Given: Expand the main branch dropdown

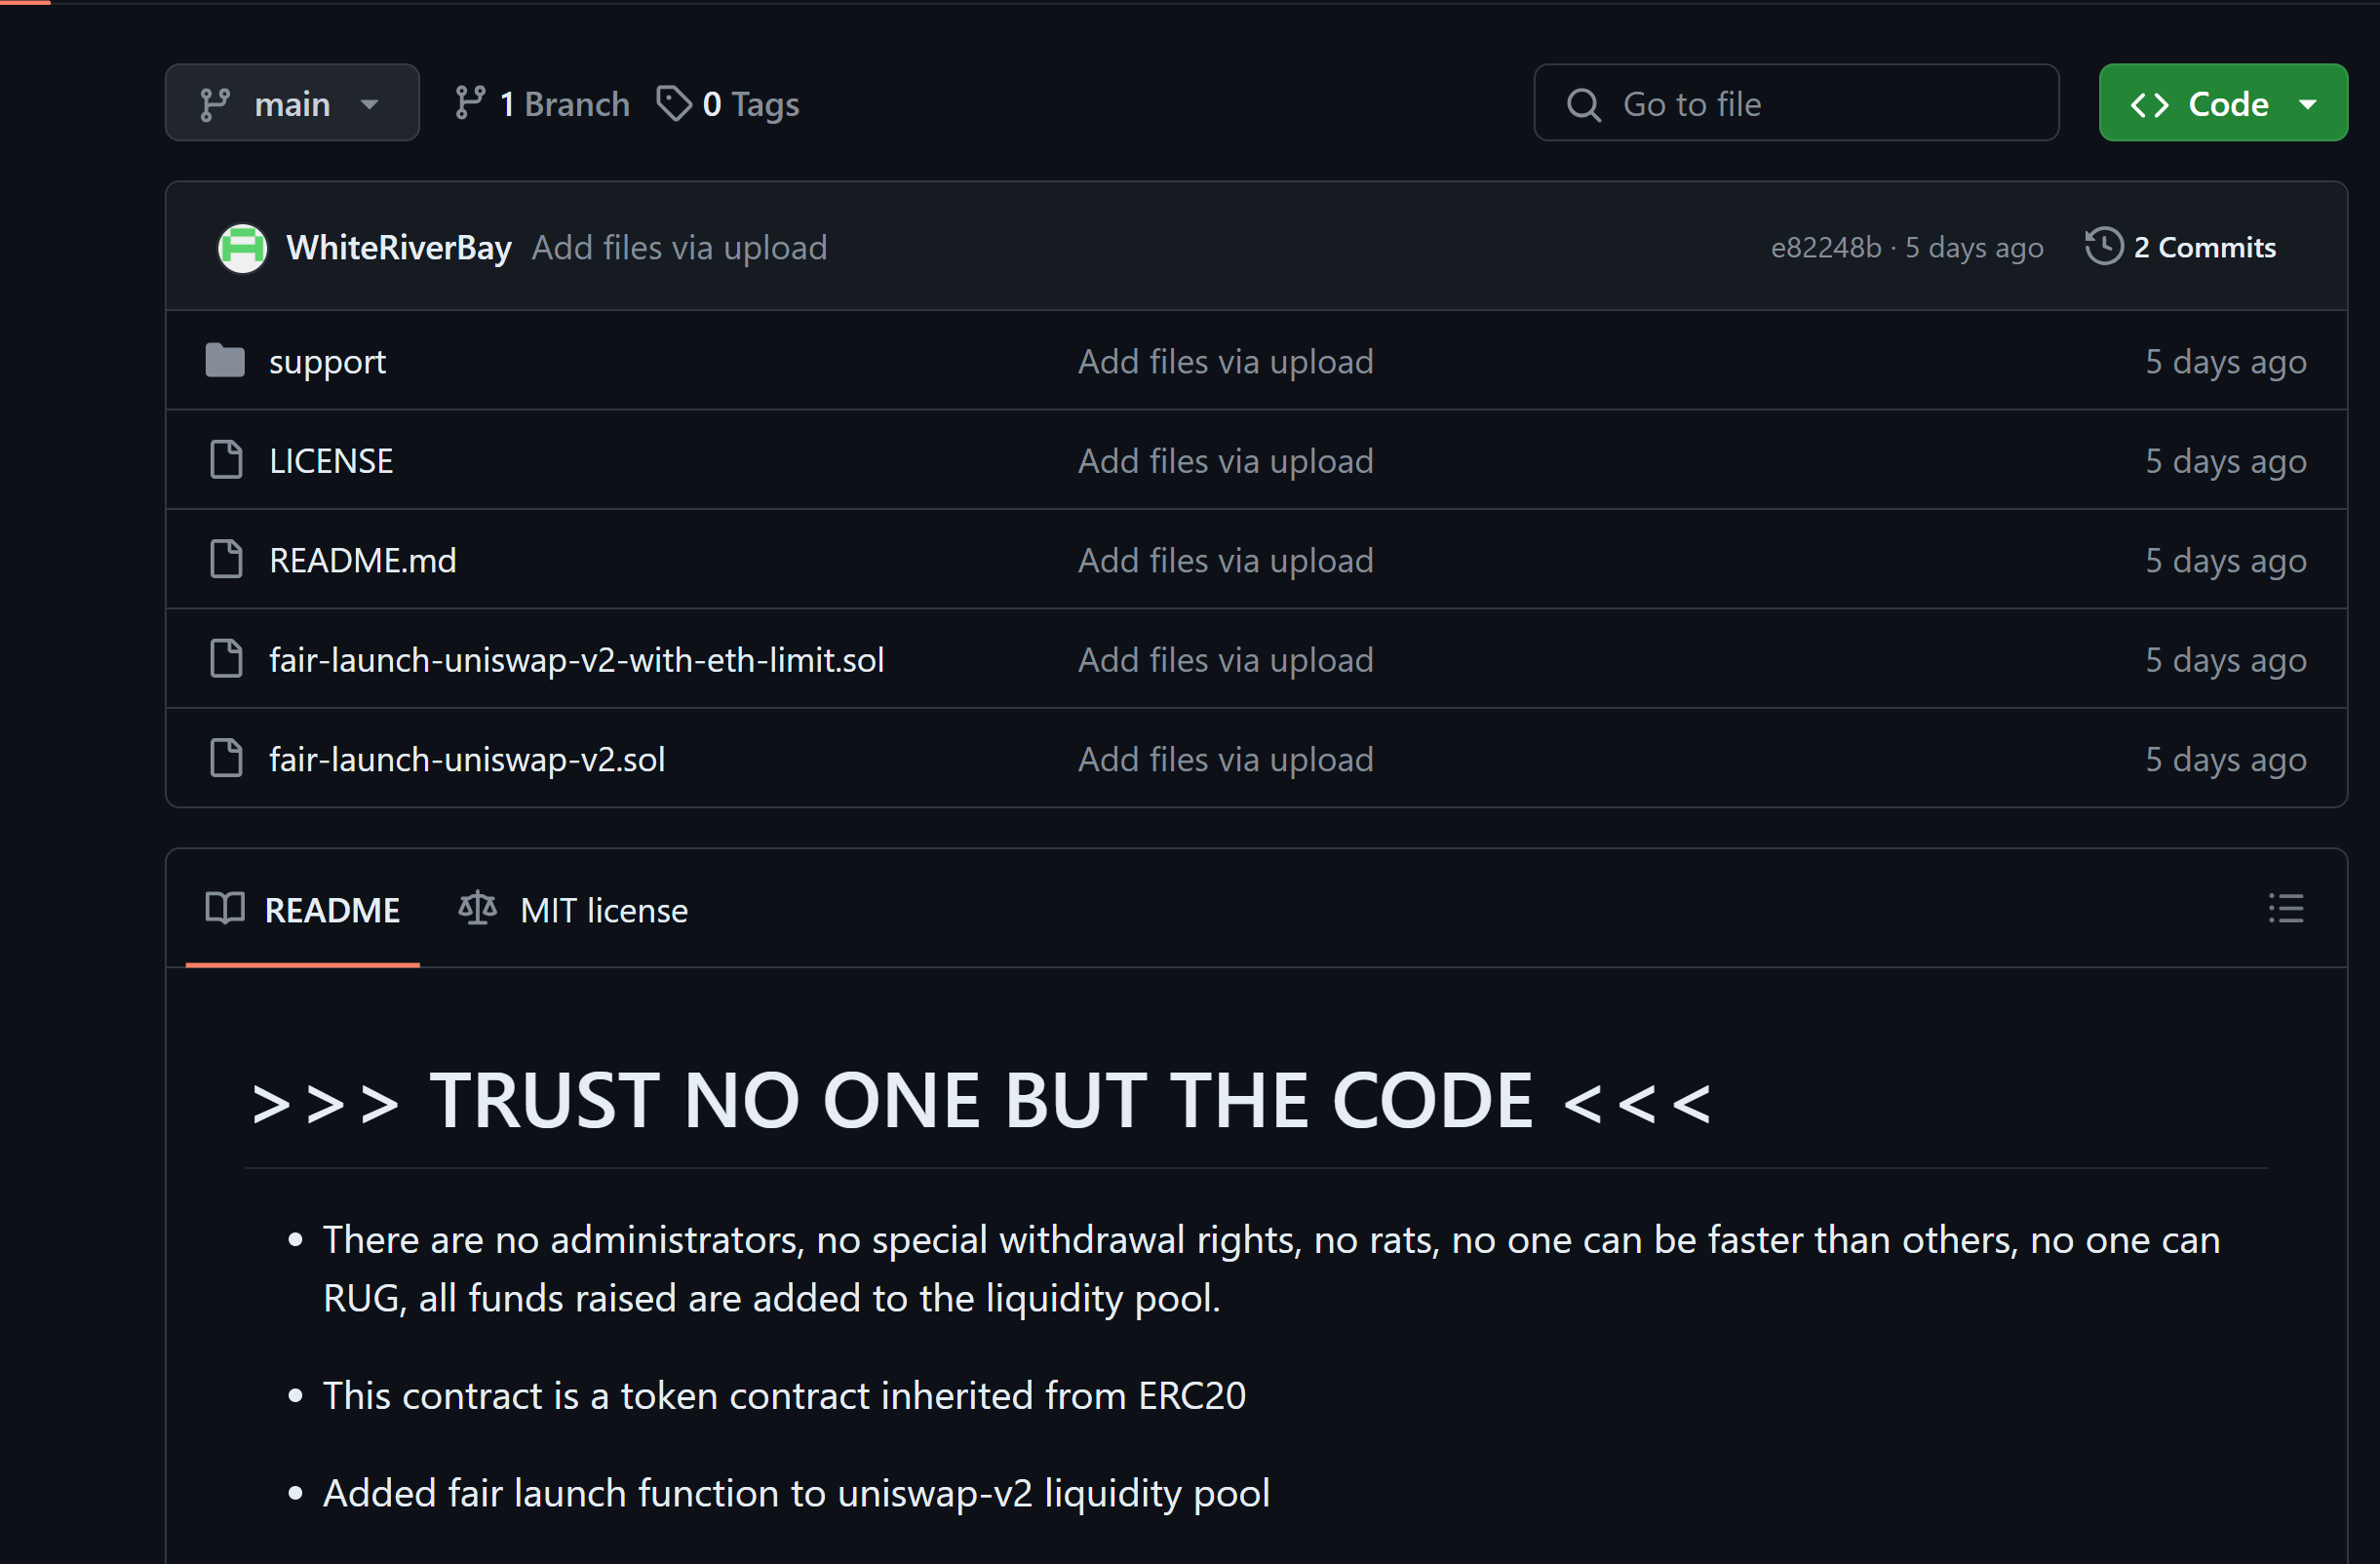Looking at the screenshot, I should click(292, 103).
